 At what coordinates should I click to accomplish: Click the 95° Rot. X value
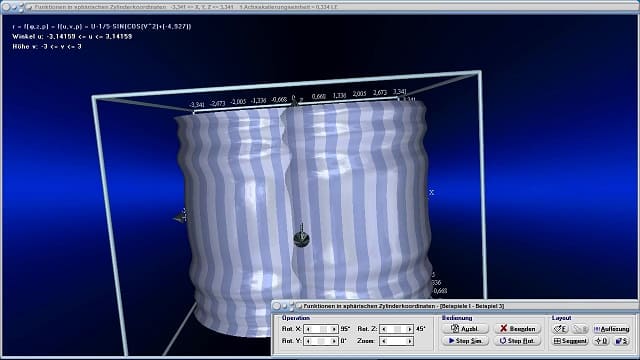click(345, 329)
